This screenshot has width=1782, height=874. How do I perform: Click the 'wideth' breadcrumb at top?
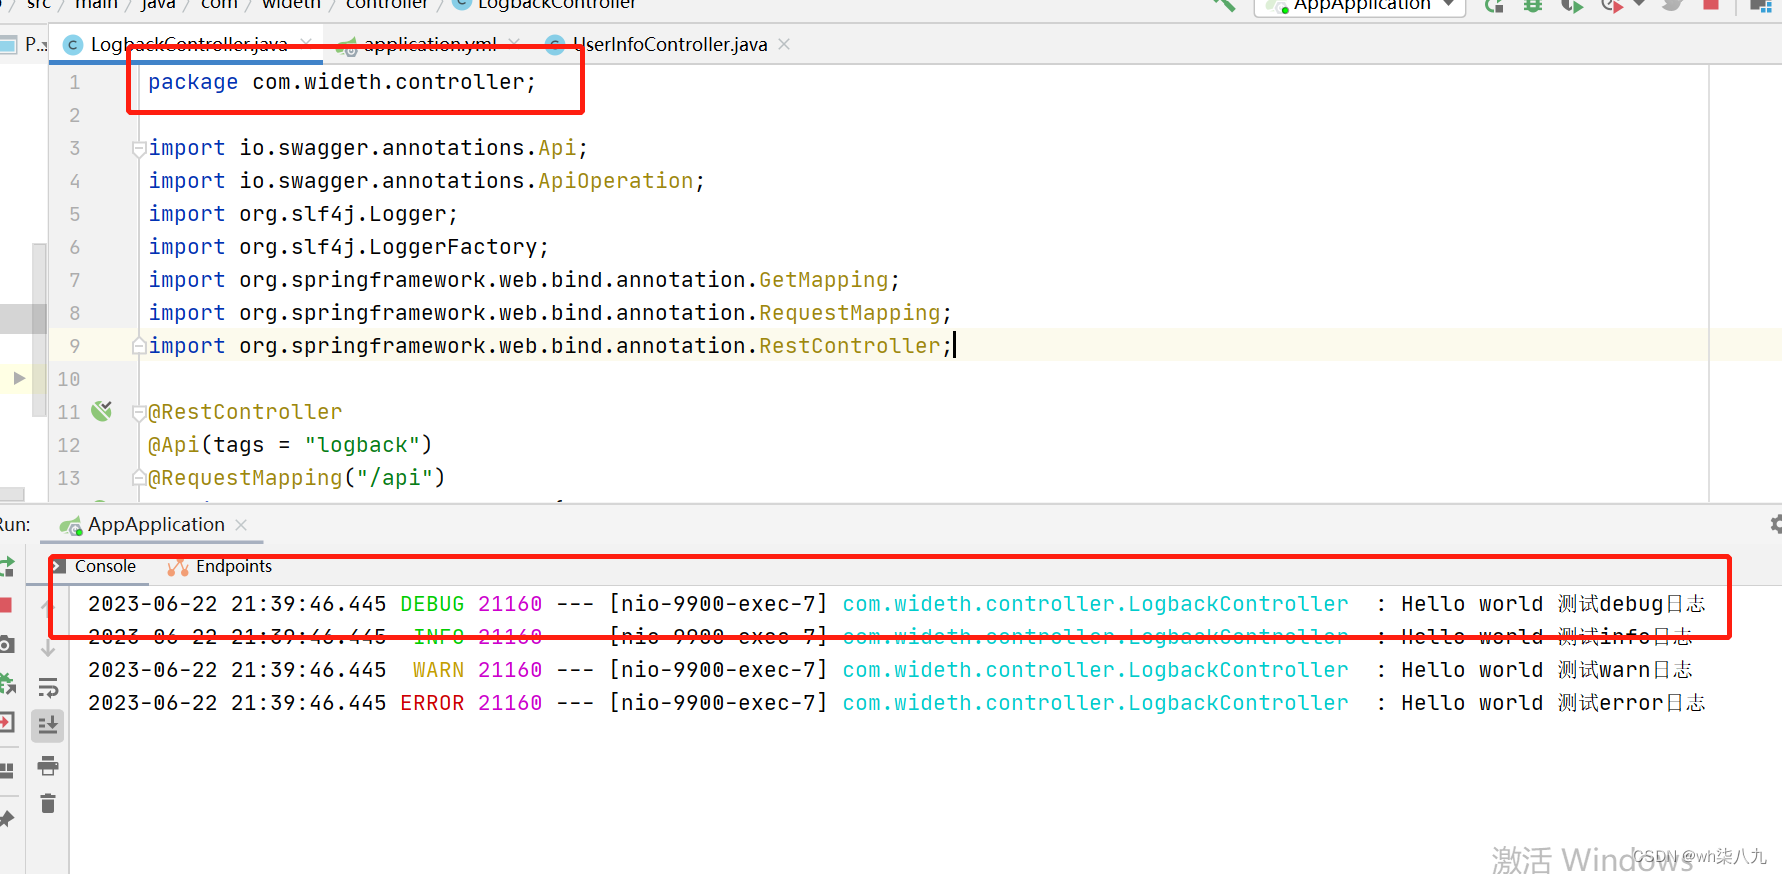click(291, 4)
